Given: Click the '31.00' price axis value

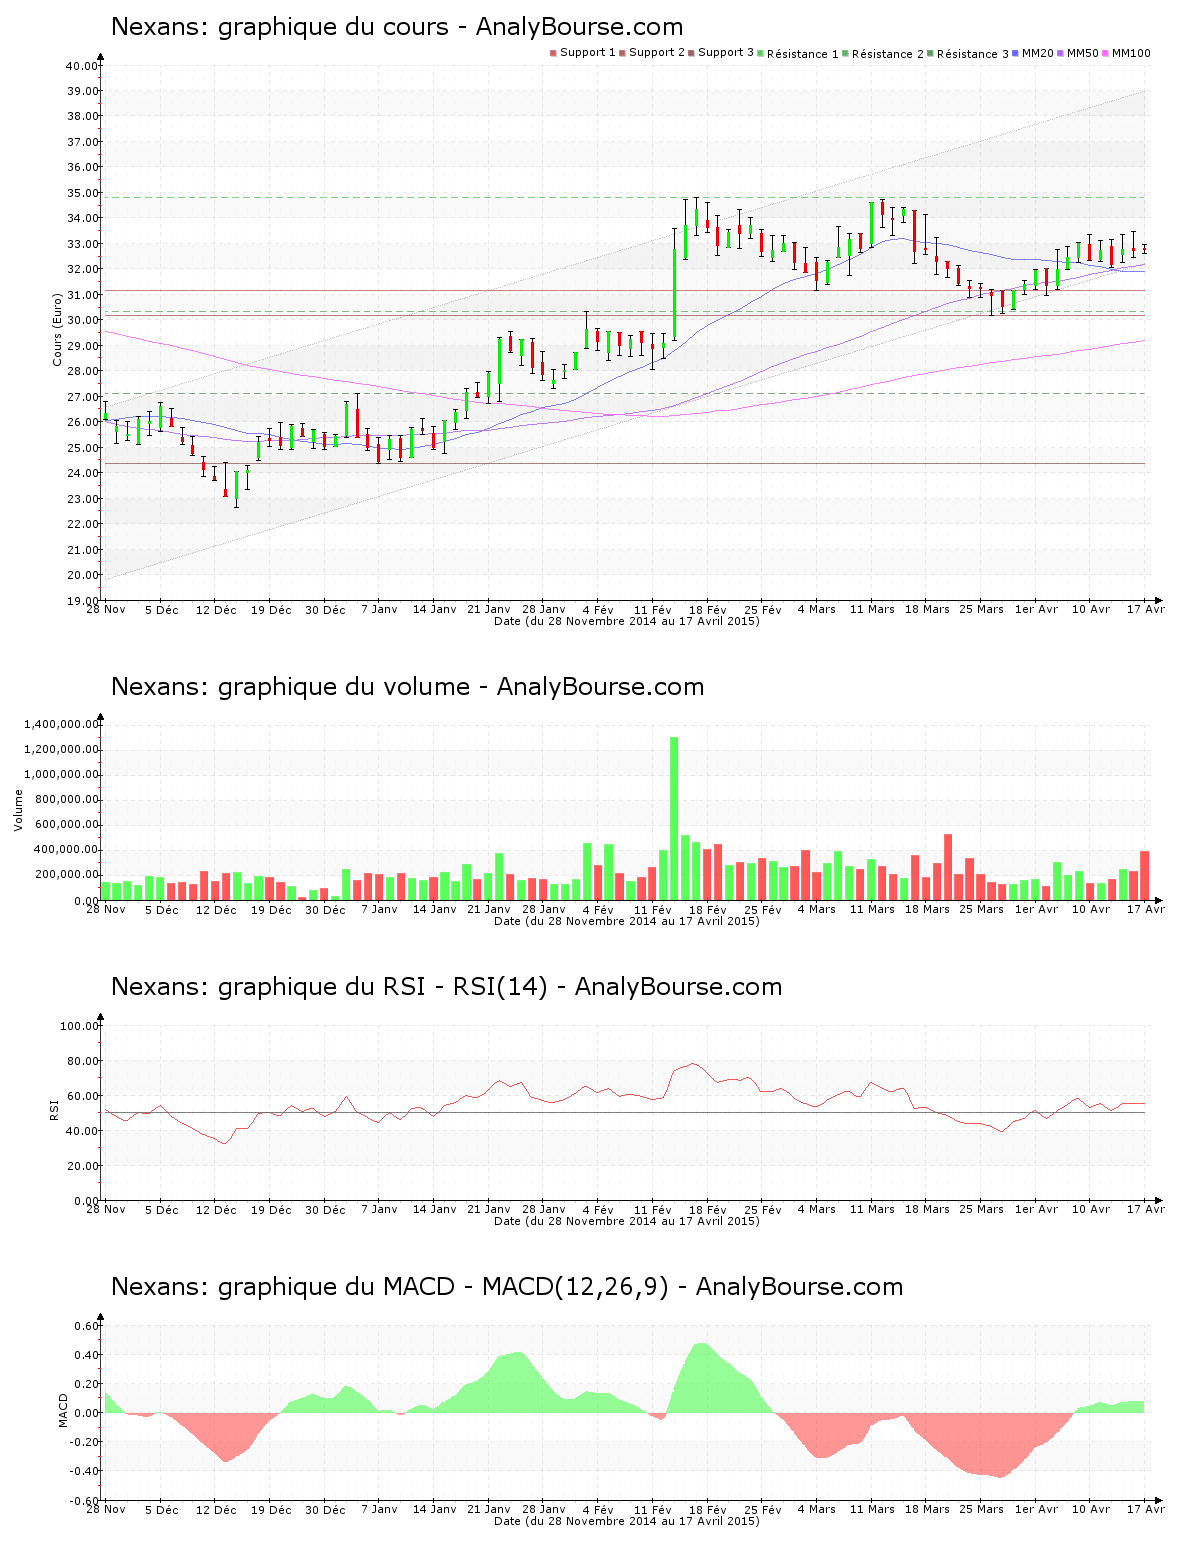Looking at the screenshot, I should tap(82, 295).
